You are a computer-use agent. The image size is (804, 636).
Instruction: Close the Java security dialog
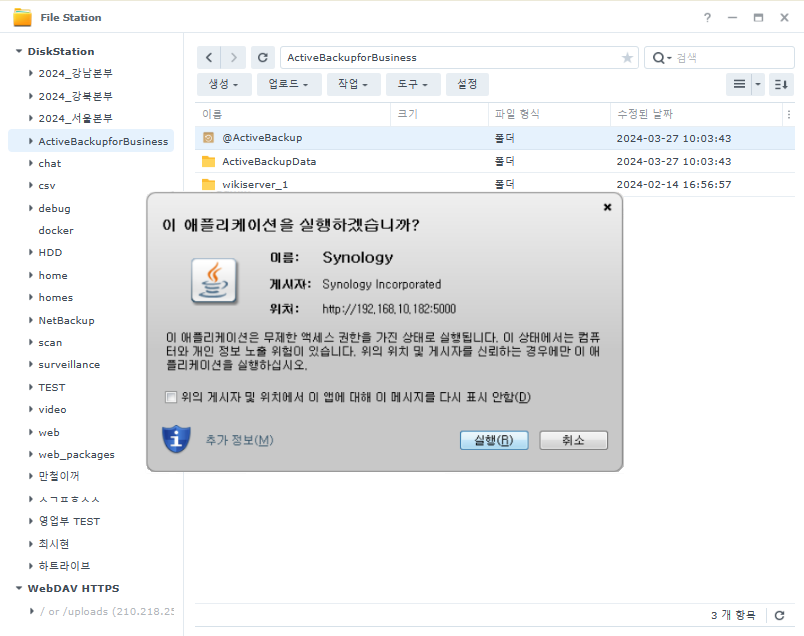coord(608,207)
